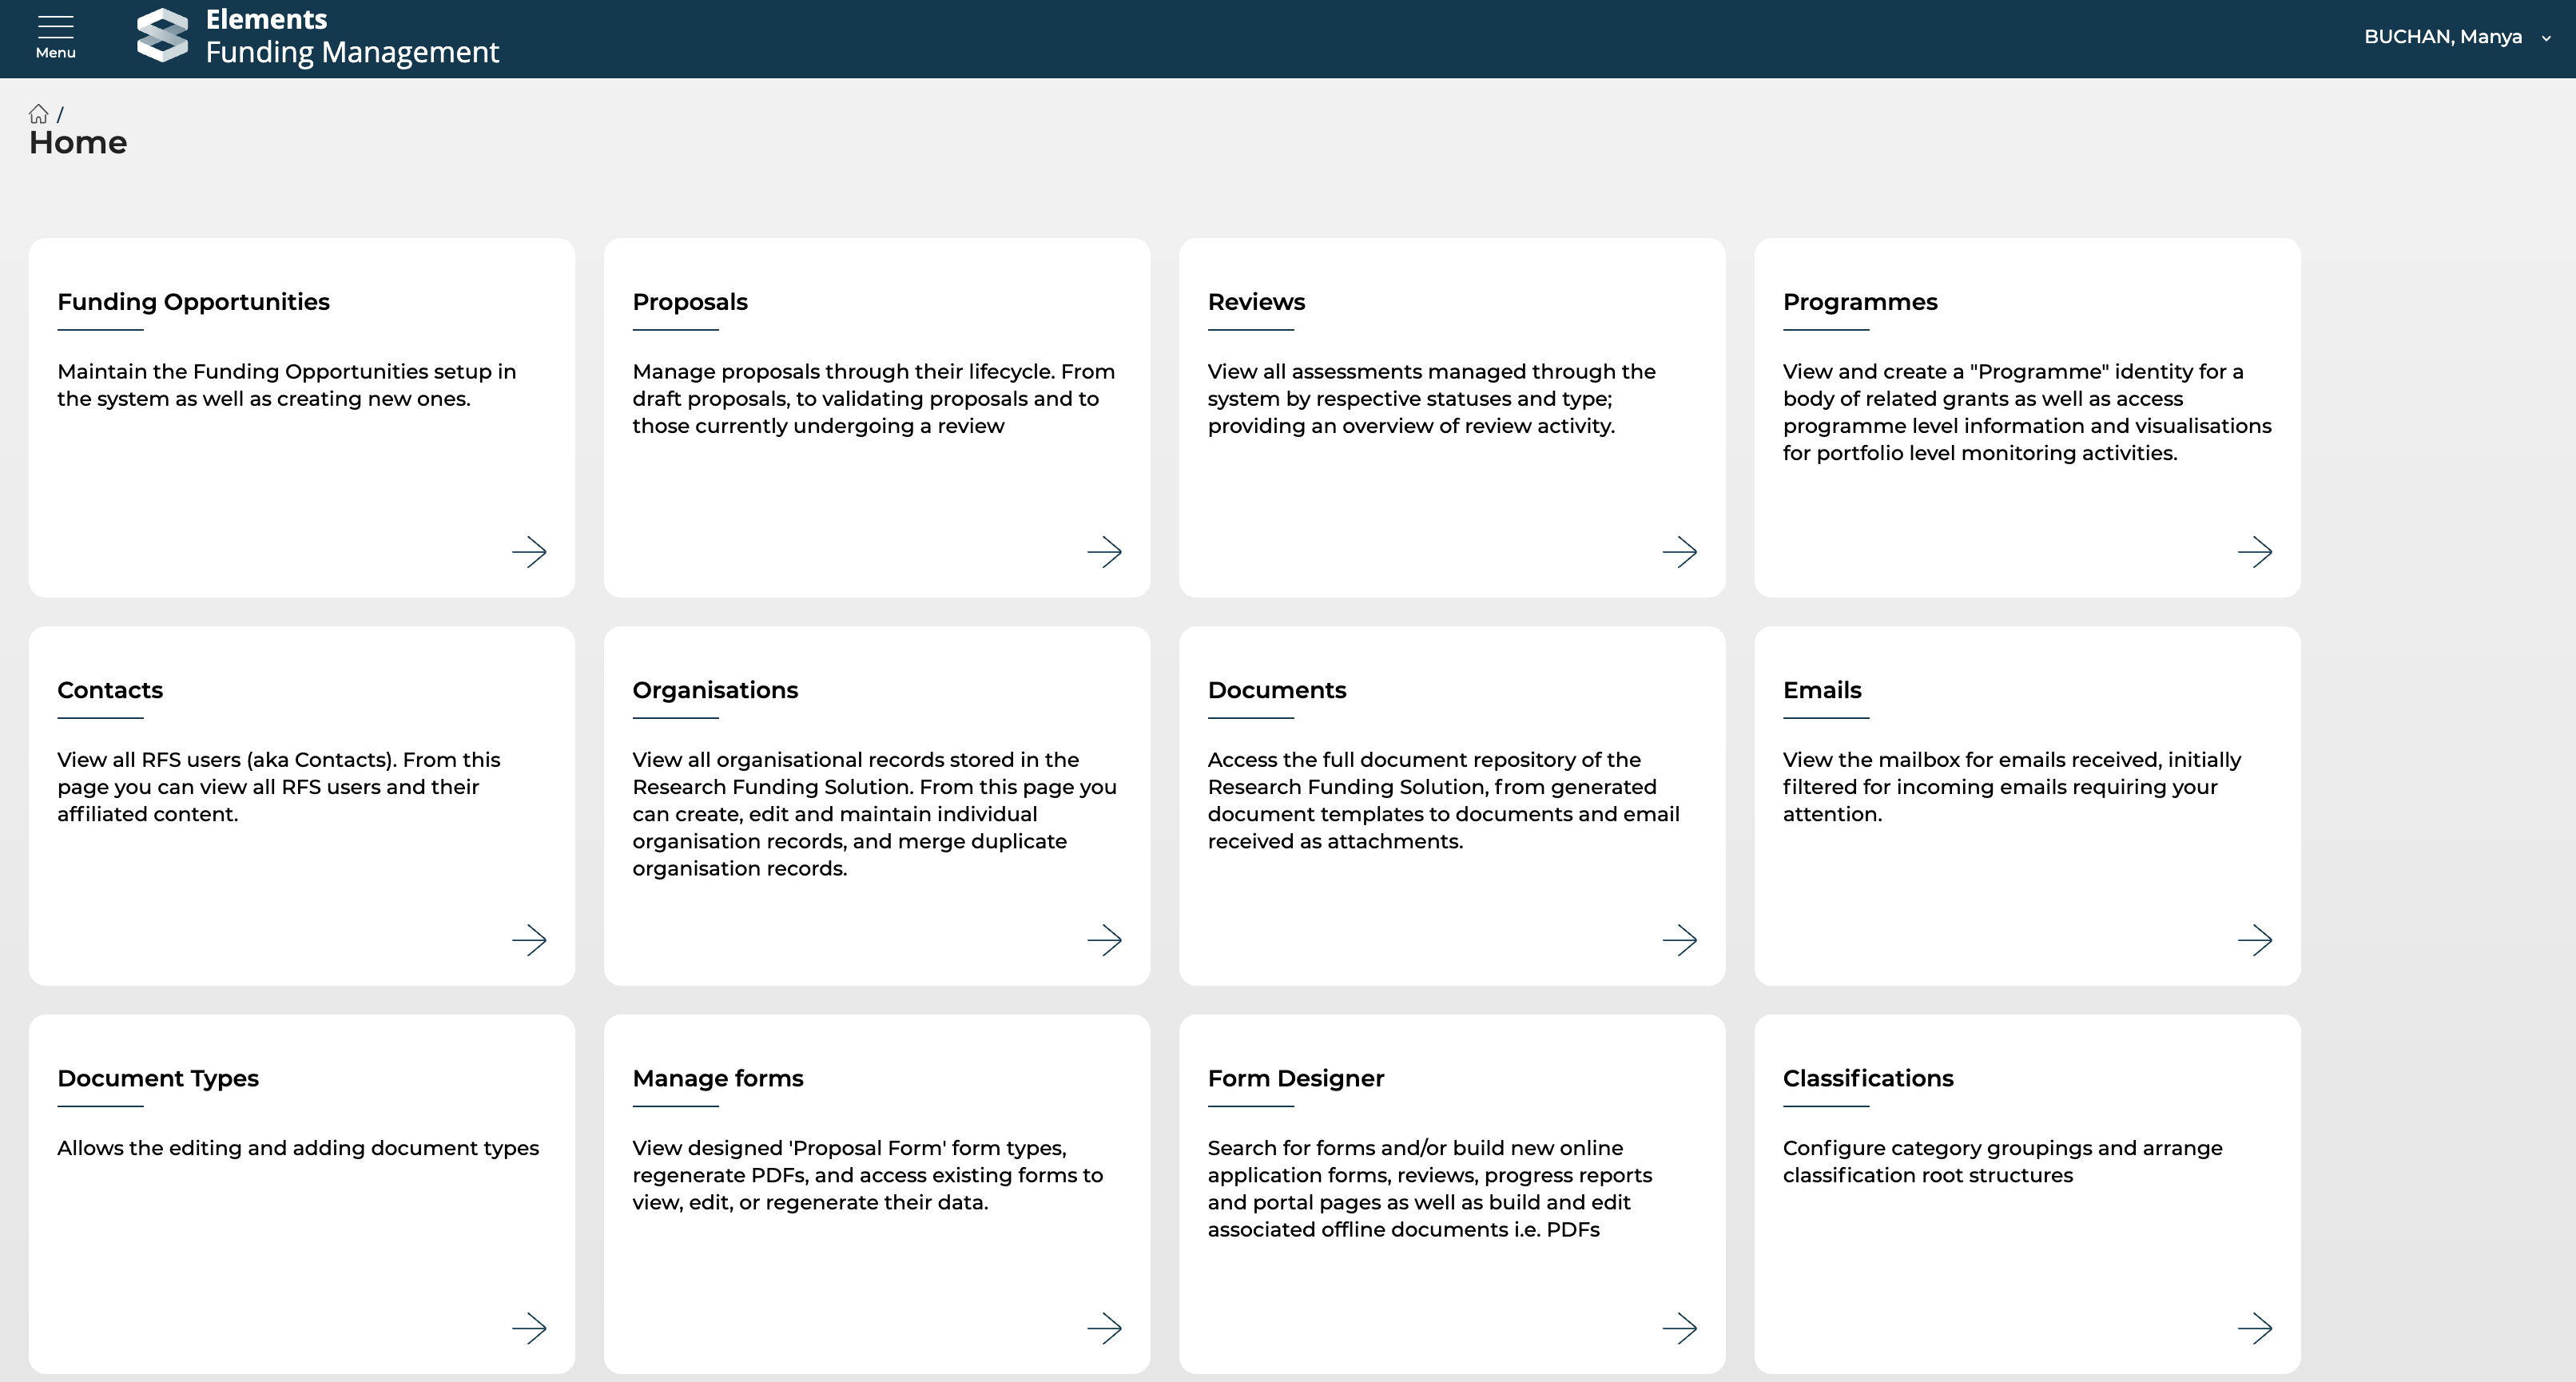This screenshot has width=2576, height=1382.
Task: Click the arrow on Organisations card
Action: click(1104, 940)
